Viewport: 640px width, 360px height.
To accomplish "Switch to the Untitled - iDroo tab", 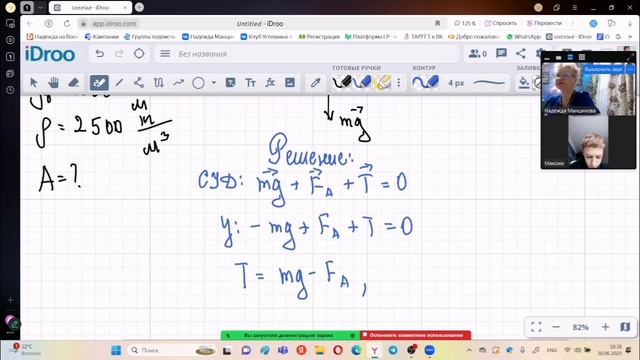I will [x=90, y=7].
